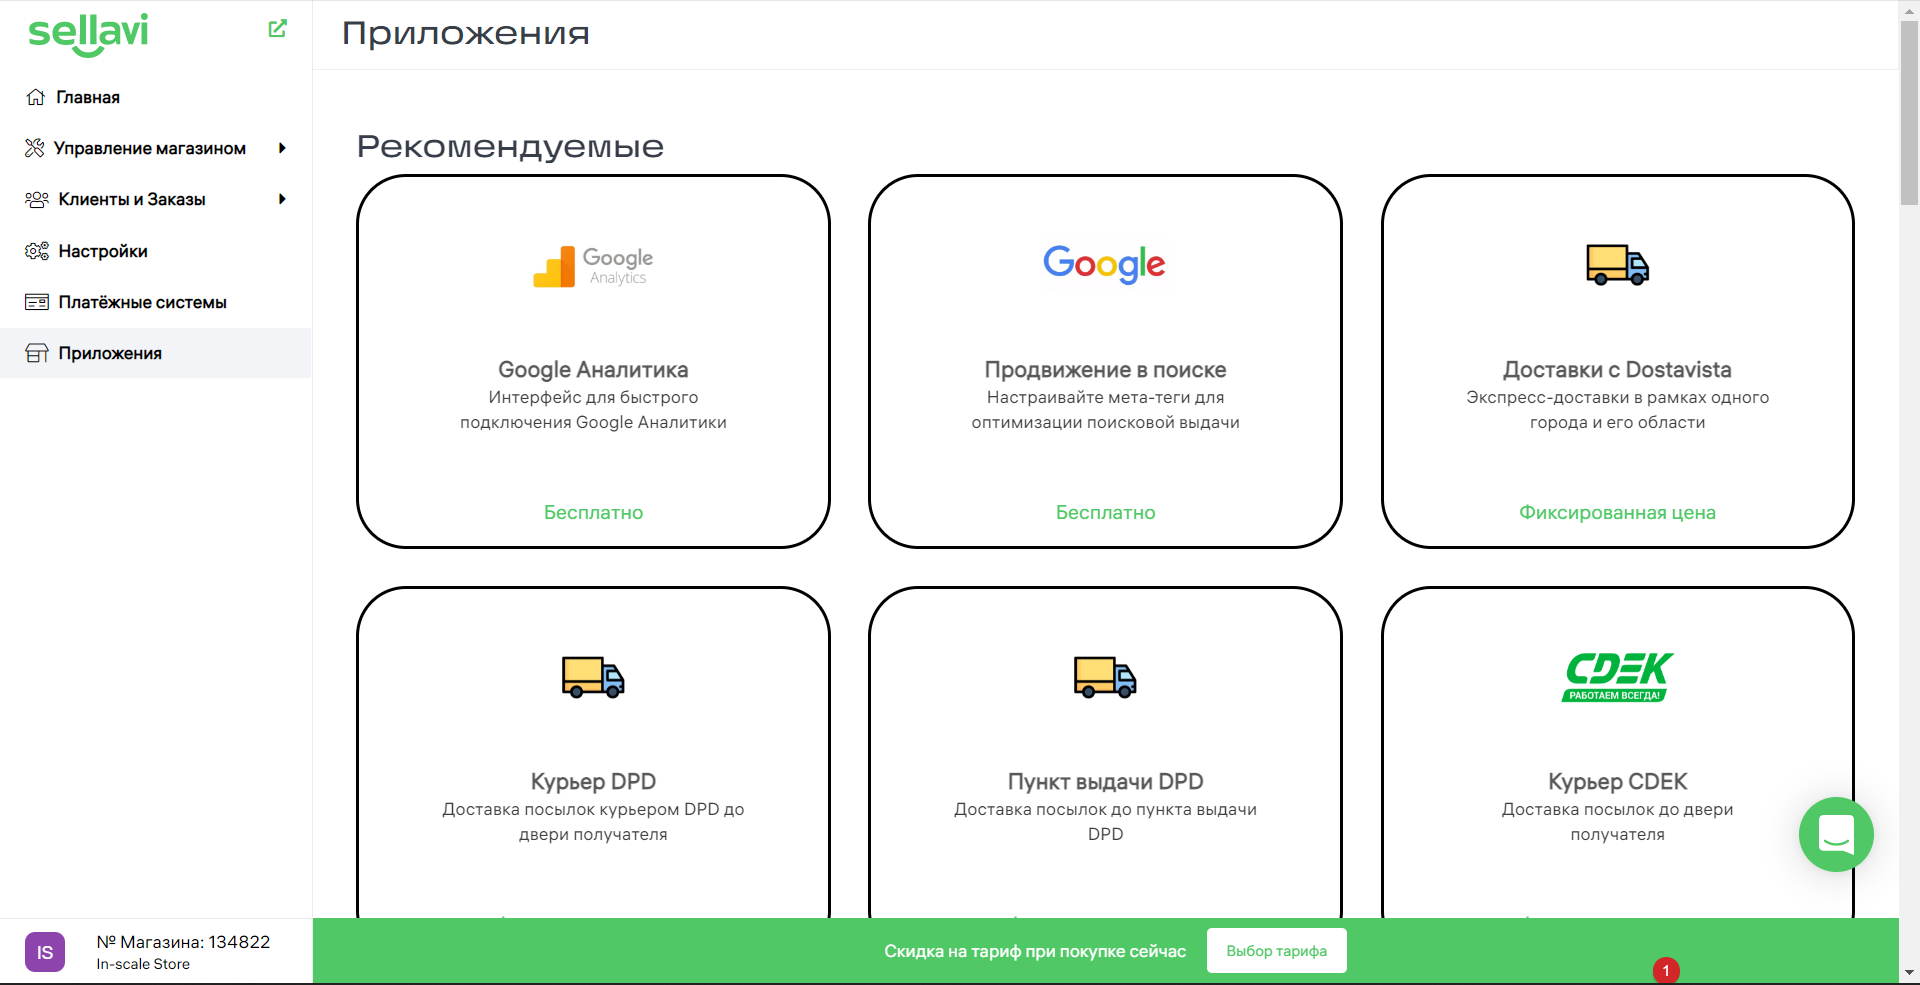Click the purple IS store avatar

[x=45, y=952]
